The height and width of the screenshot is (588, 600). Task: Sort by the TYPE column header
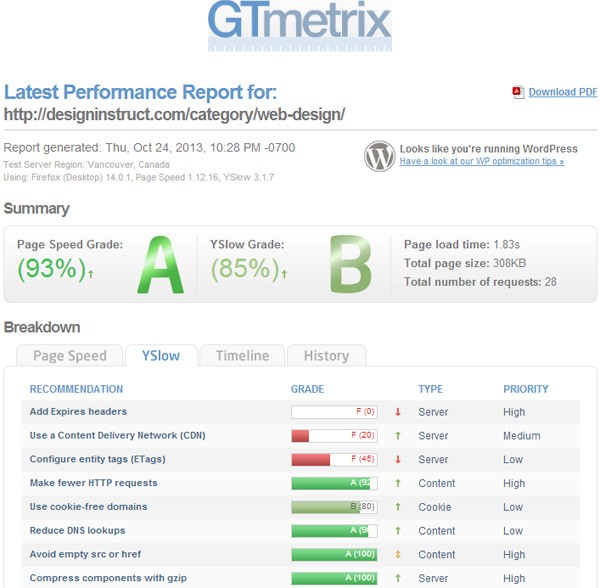point(430,389)
